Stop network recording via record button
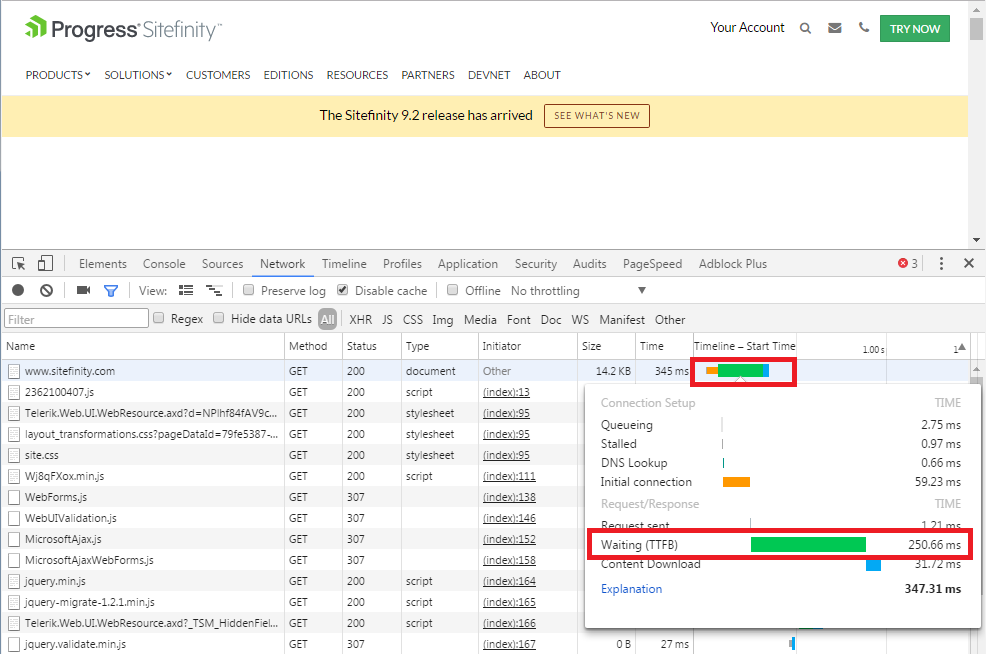This screenshot has height=654, width=986. [16, 290]
